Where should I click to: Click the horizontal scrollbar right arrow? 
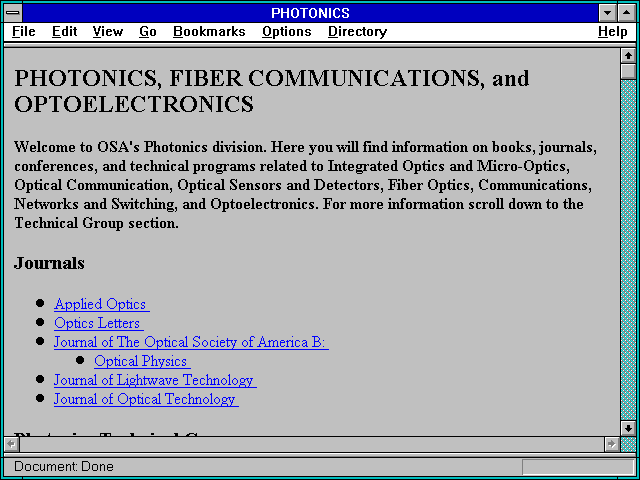coord(611,444)
